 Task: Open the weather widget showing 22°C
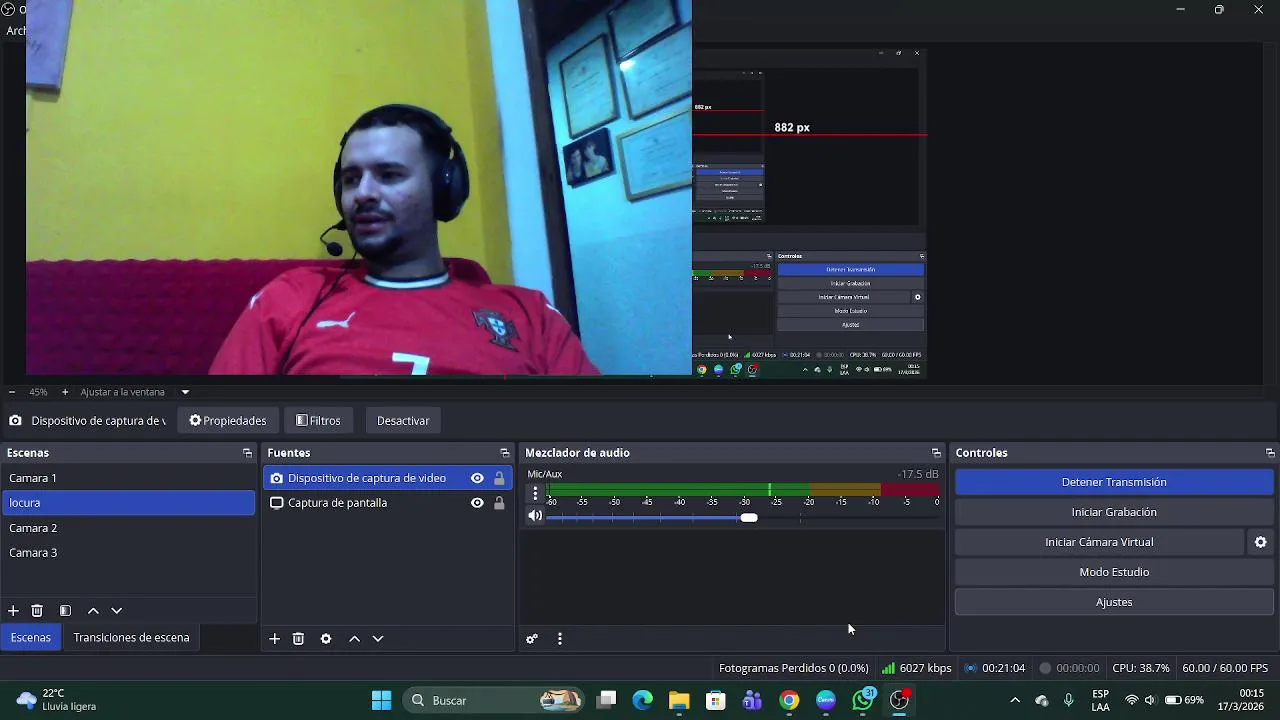click(57, 700)
